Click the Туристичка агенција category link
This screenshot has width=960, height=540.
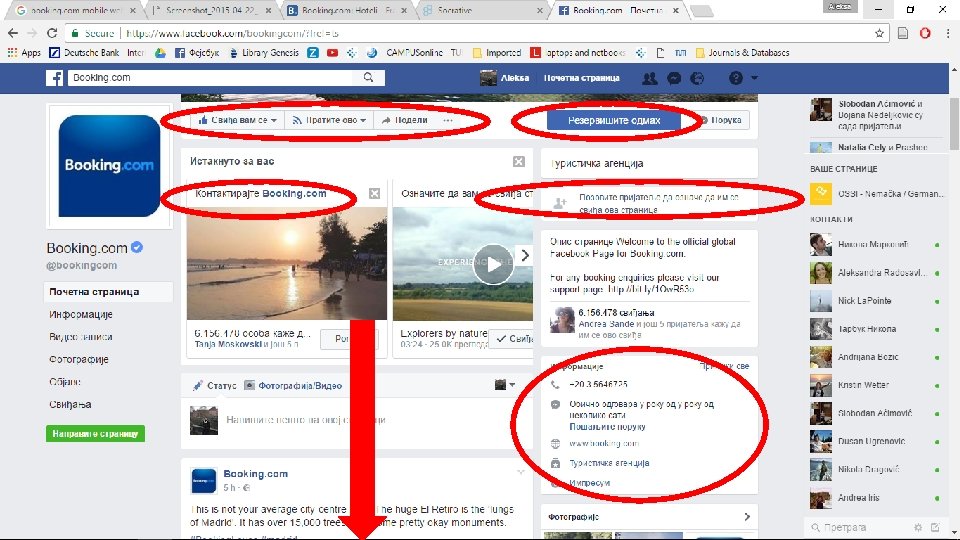coord(609,463)
